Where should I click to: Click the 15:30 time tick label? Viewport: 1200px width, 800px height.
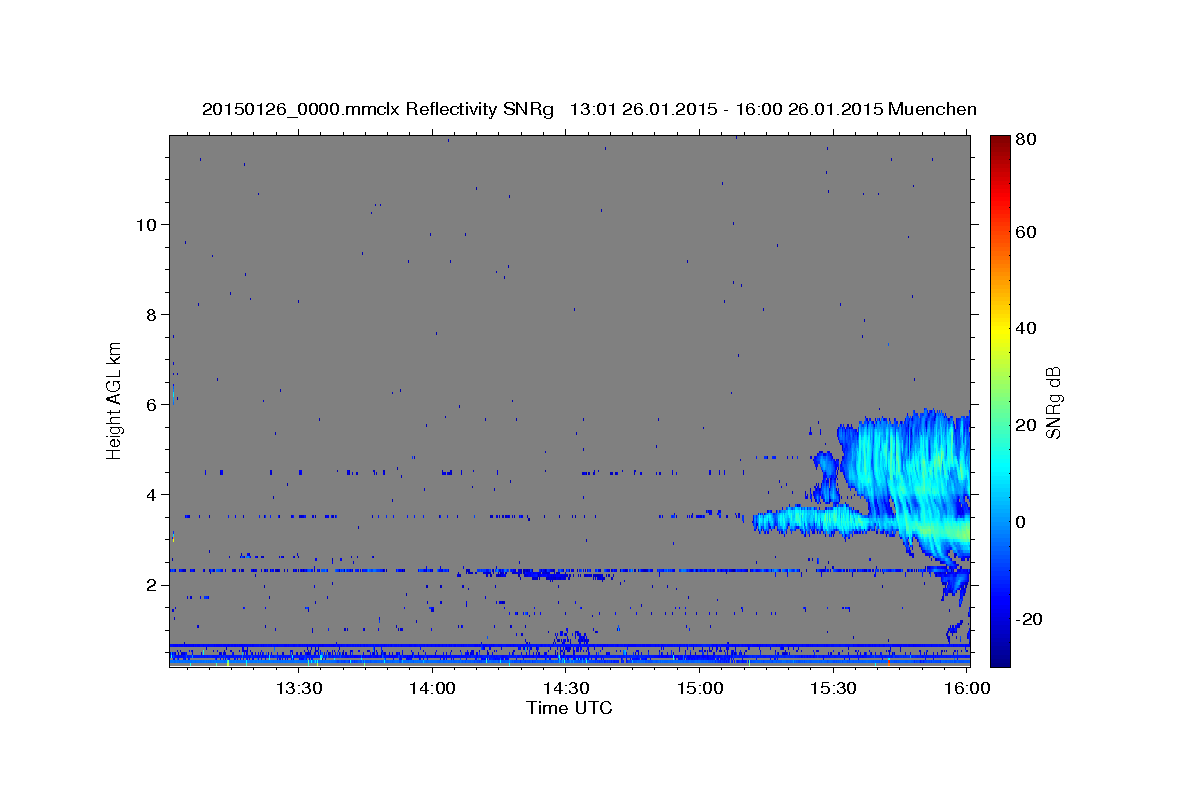pos(833,688)
